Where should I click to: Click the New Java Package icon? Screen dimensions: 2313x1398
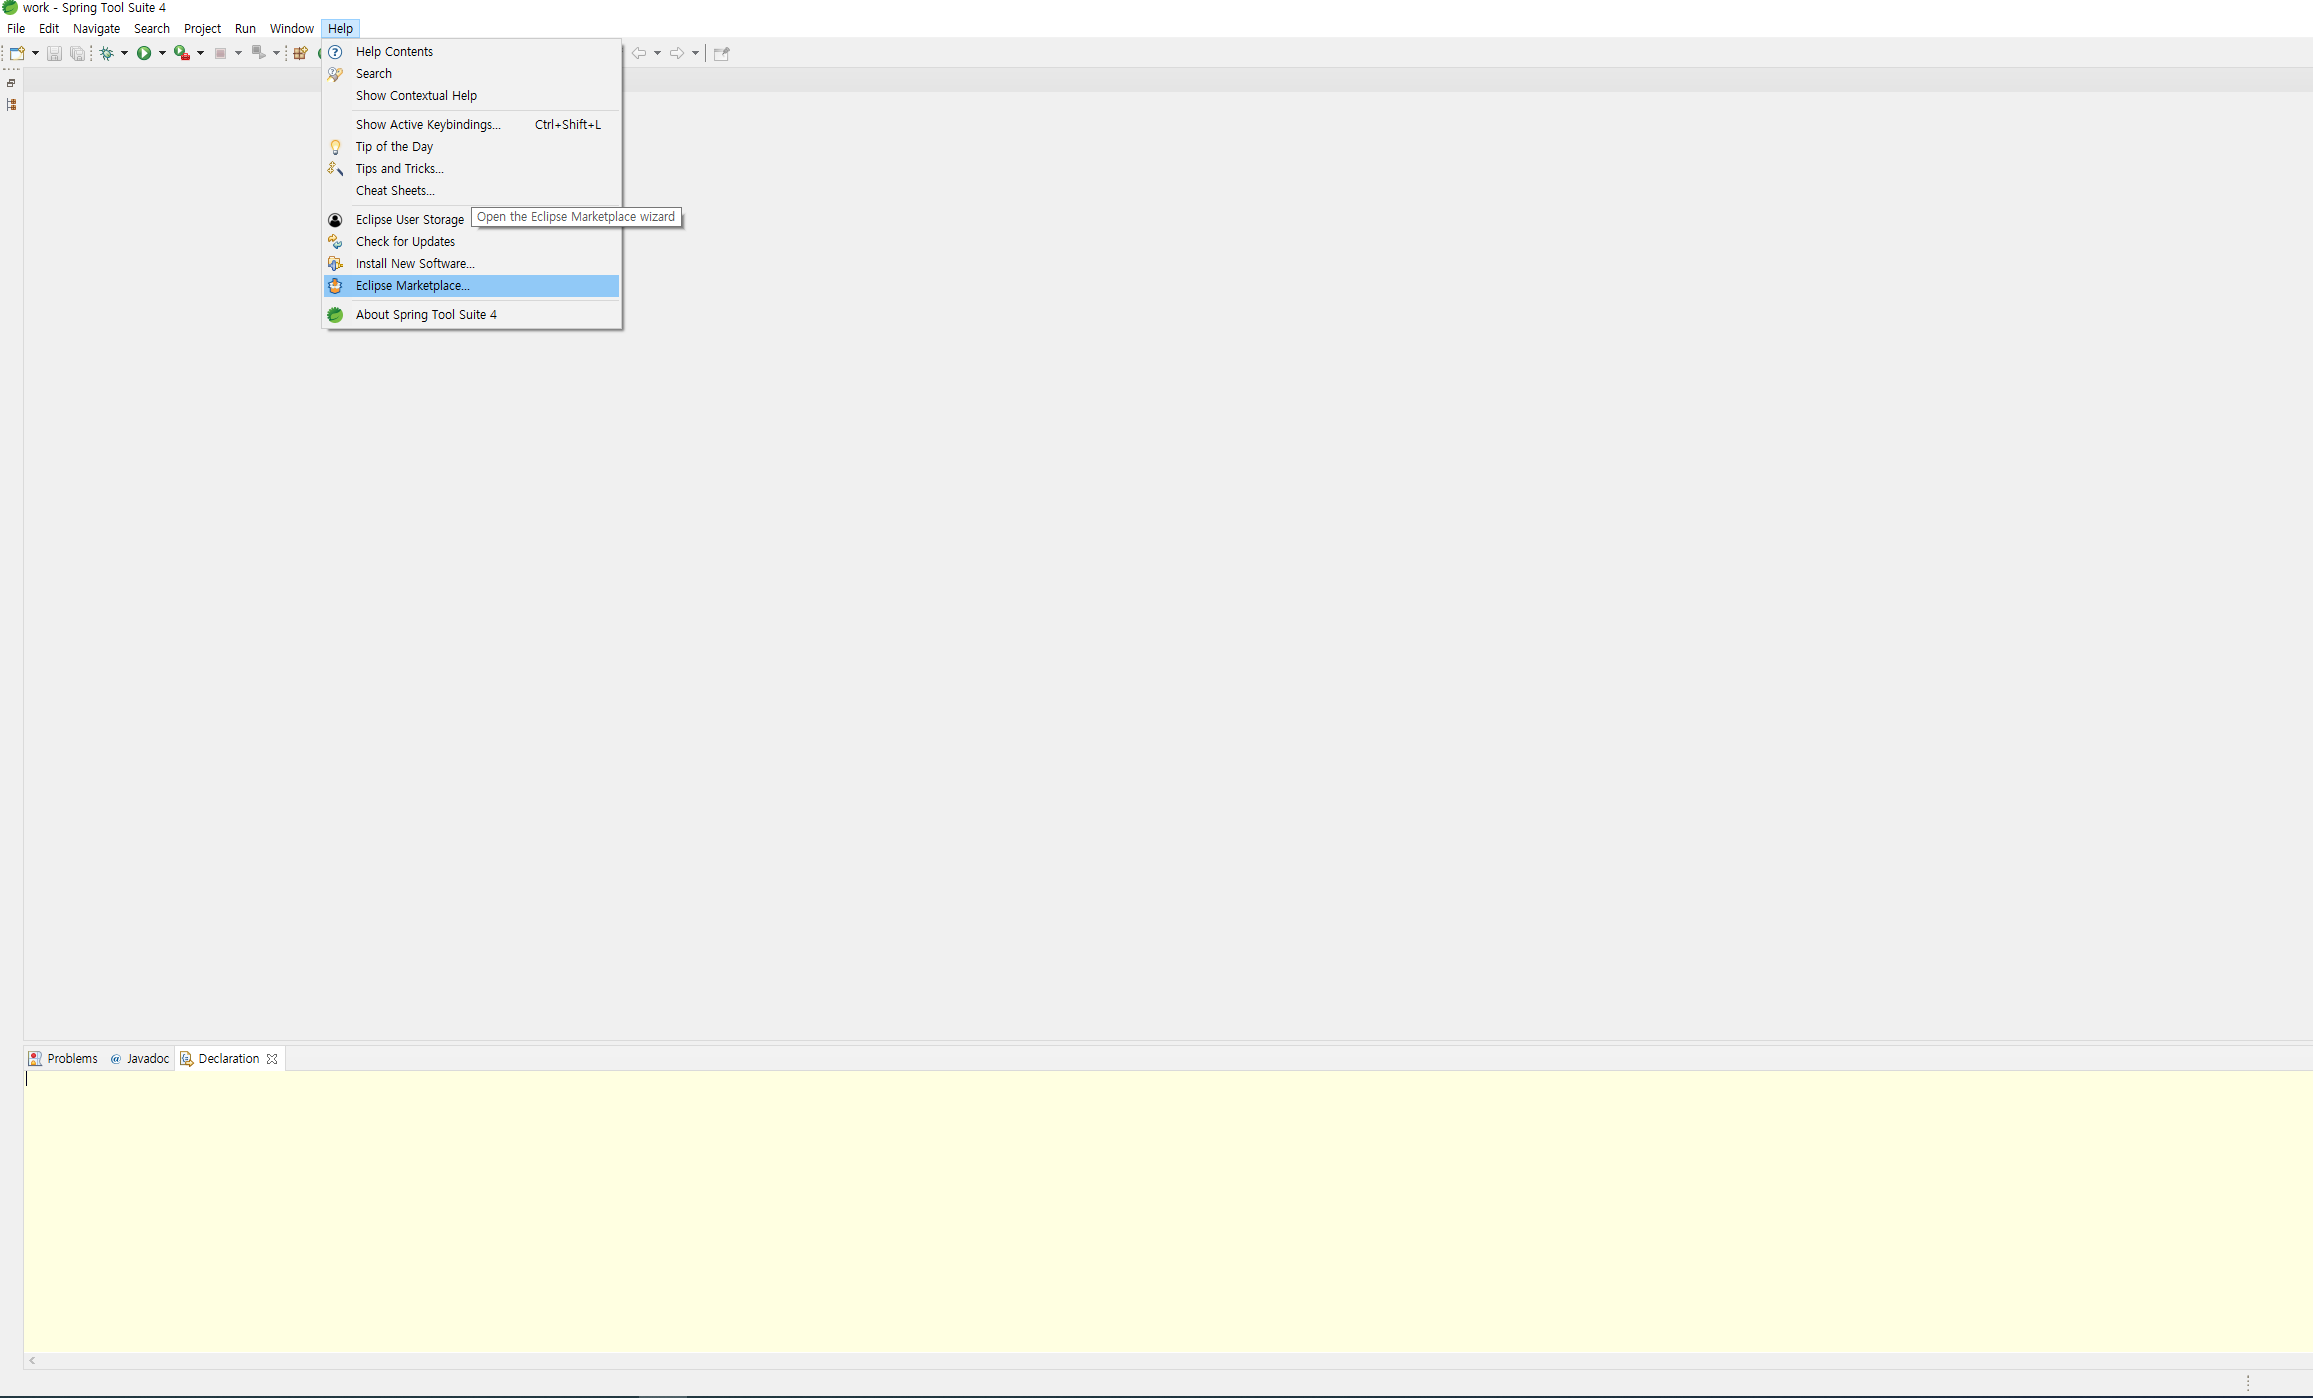[299, 53]
